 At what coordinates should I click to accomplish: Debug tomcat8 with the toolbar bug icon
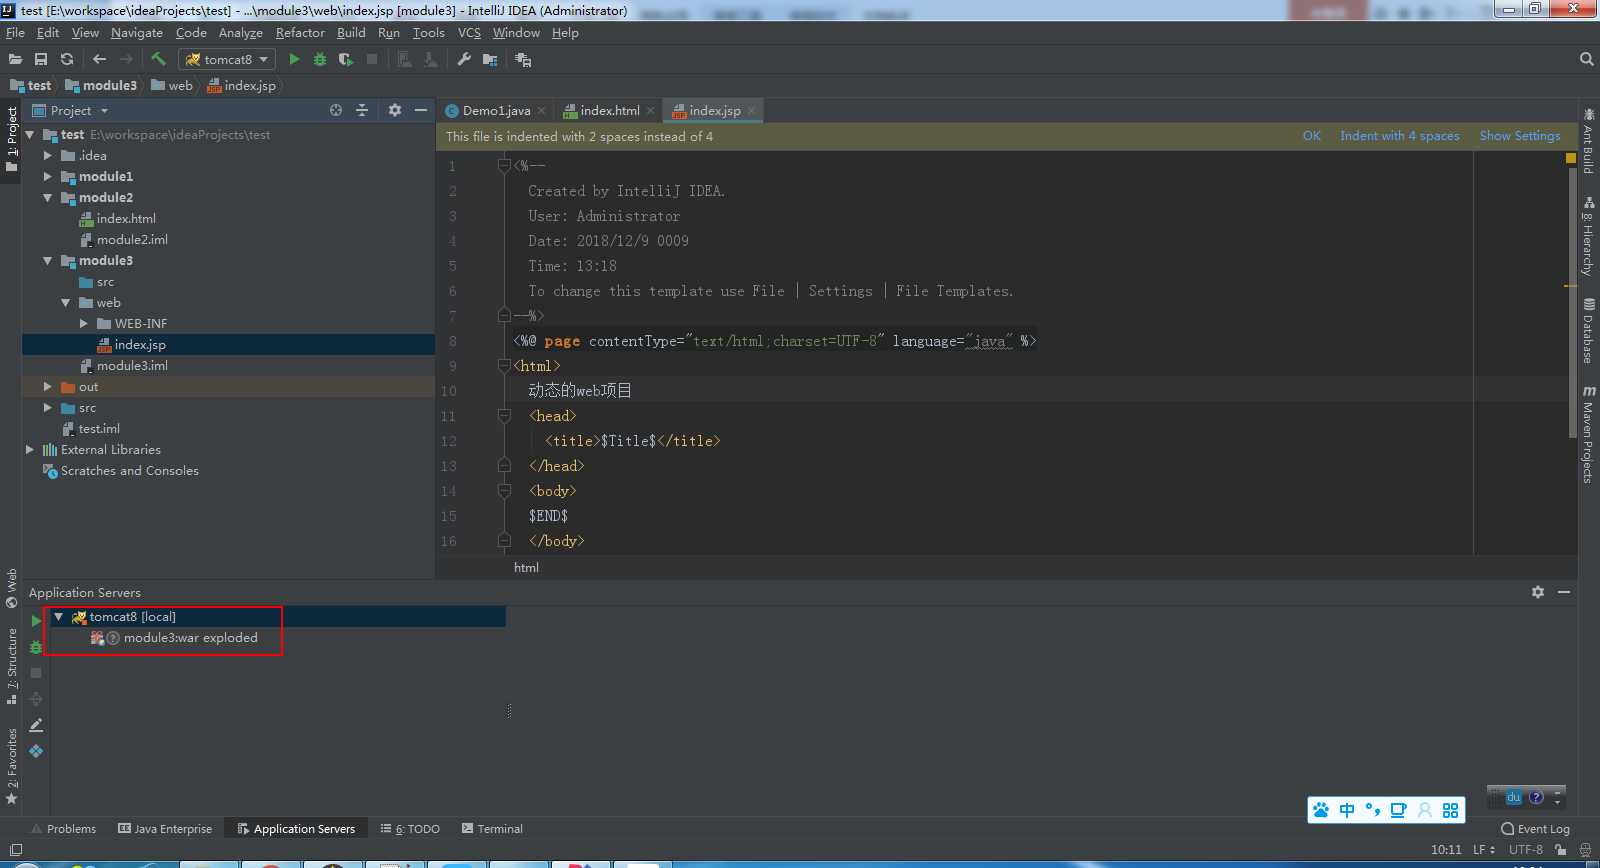click(320, 59)
